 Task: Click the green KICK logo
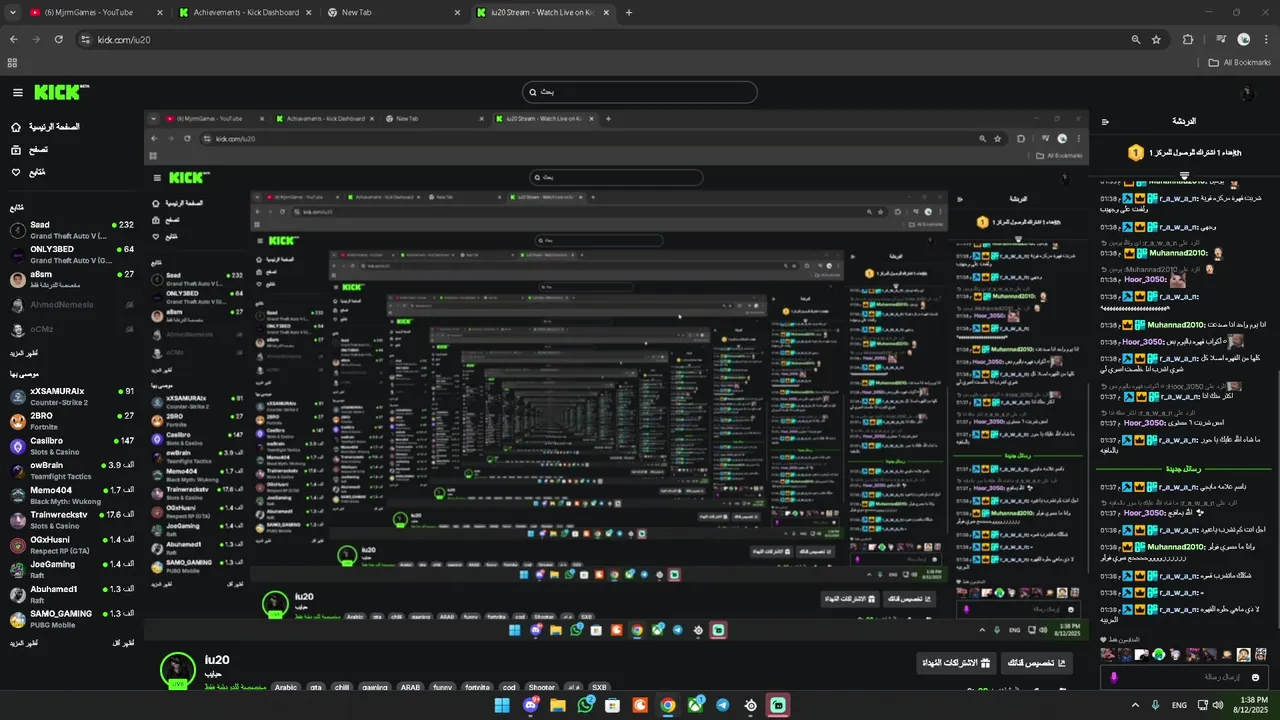[x=60, y=92]
